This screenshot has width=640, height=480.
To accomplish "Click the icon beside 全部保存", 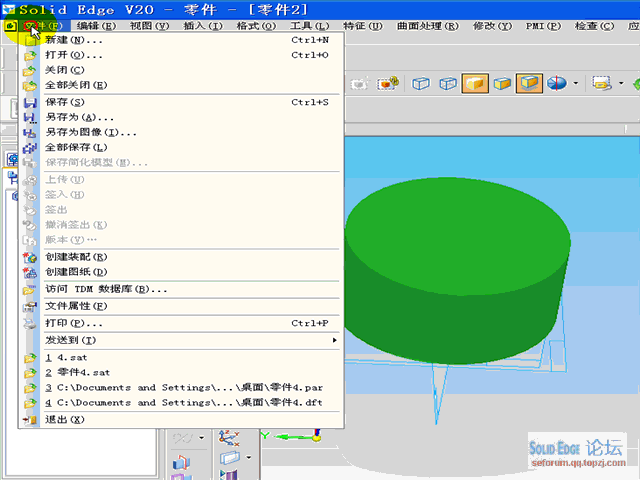I will pyautogui.click(x=30, y=148).
